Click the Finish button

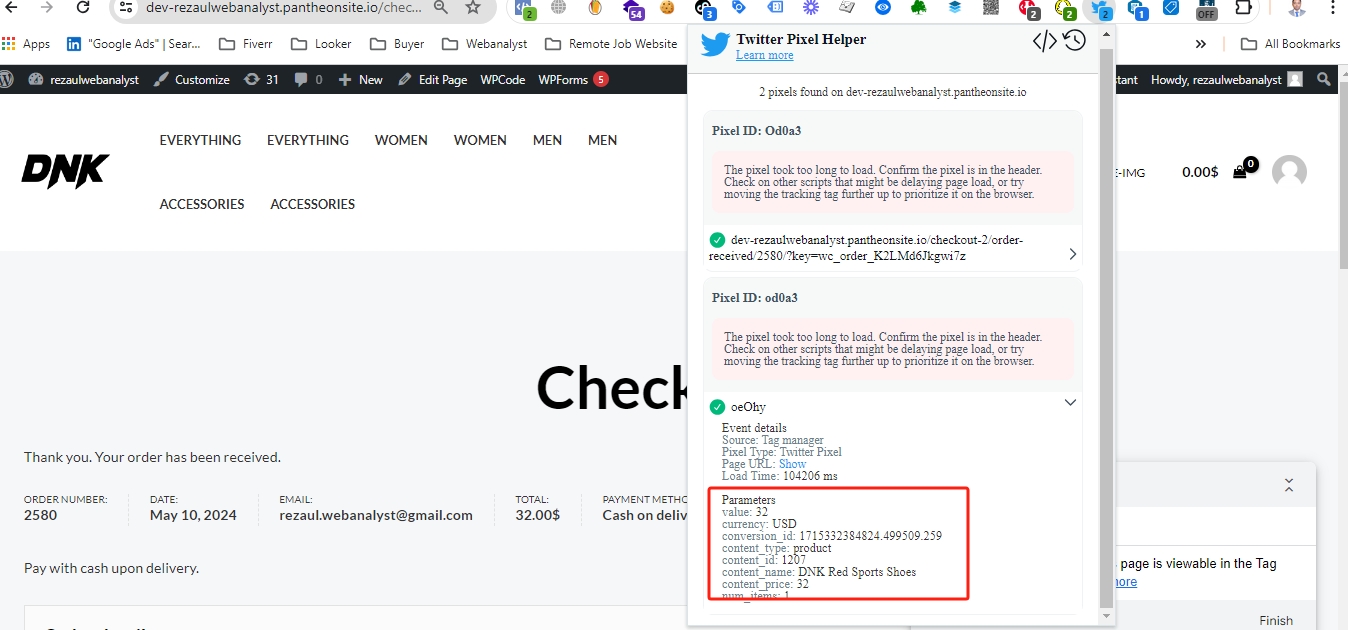pyautogui.click(x=1275, y=620)
